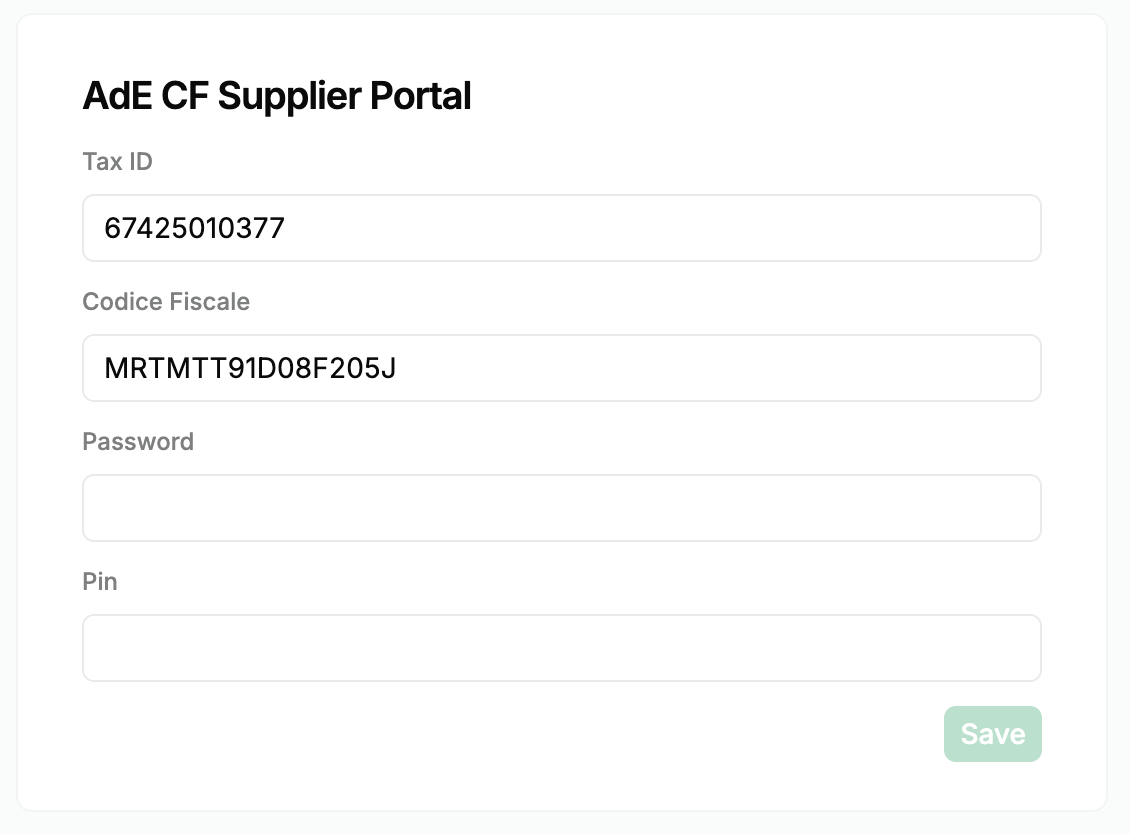Click the Codice Fiscale label text
The width and height of the screenshot is (1130, 834).
coord(166,301)
